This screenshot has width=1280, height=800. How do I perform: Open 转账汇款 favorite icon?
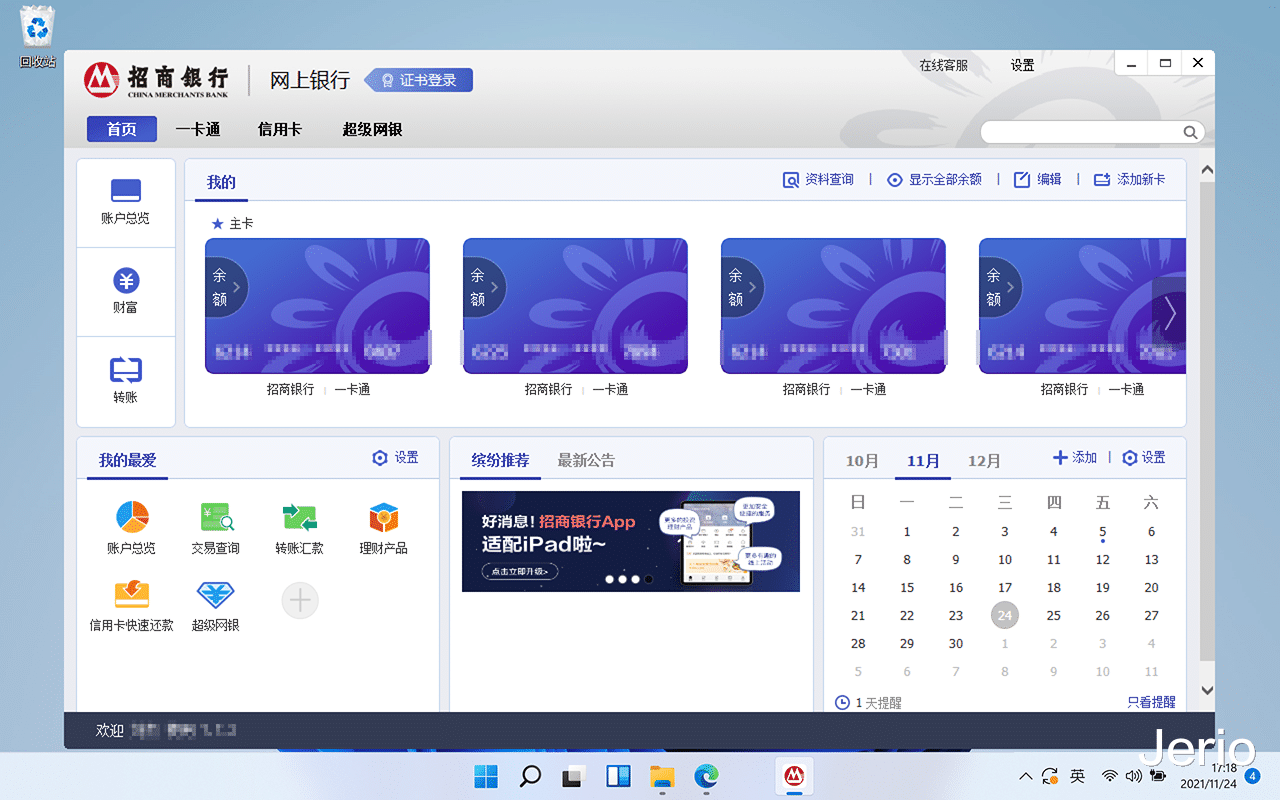(x=300, y=517)
